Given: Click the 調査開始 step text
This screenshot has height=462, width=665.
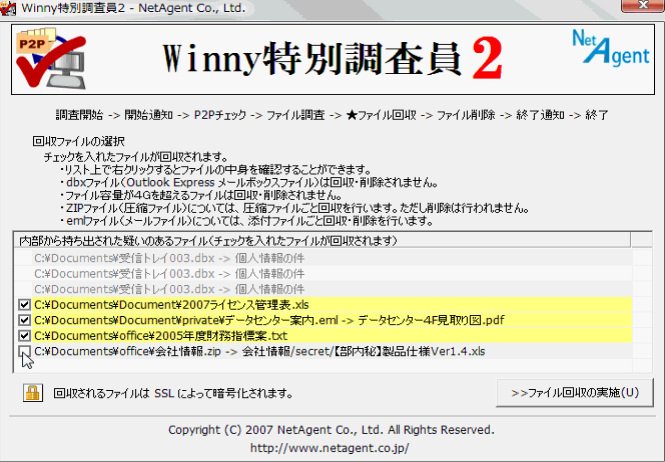Looking at the screenshot, I should point(79,115).
